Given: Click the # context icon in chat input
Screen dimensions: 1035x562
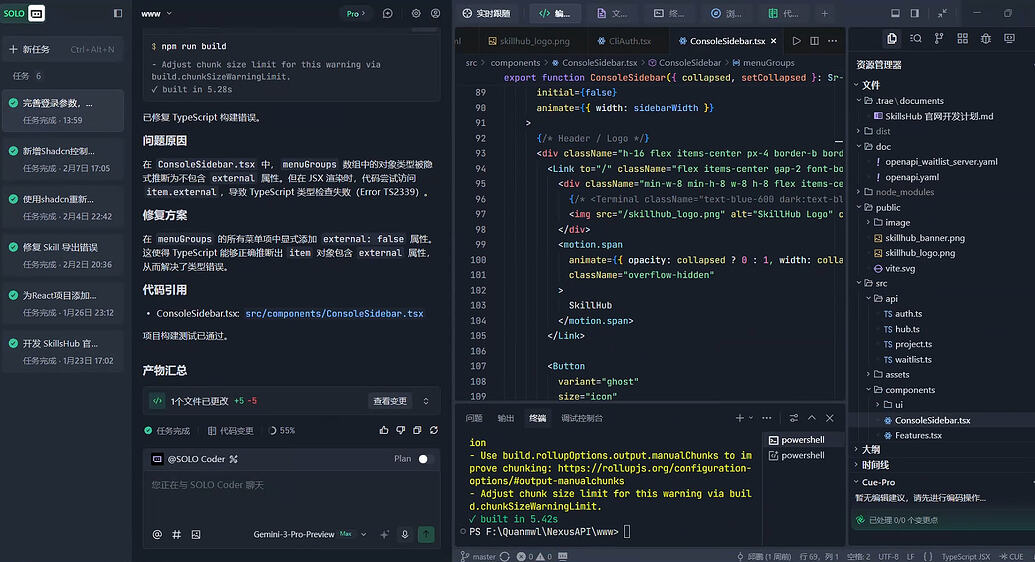Looking at the screenshot, I should (176, 534).
